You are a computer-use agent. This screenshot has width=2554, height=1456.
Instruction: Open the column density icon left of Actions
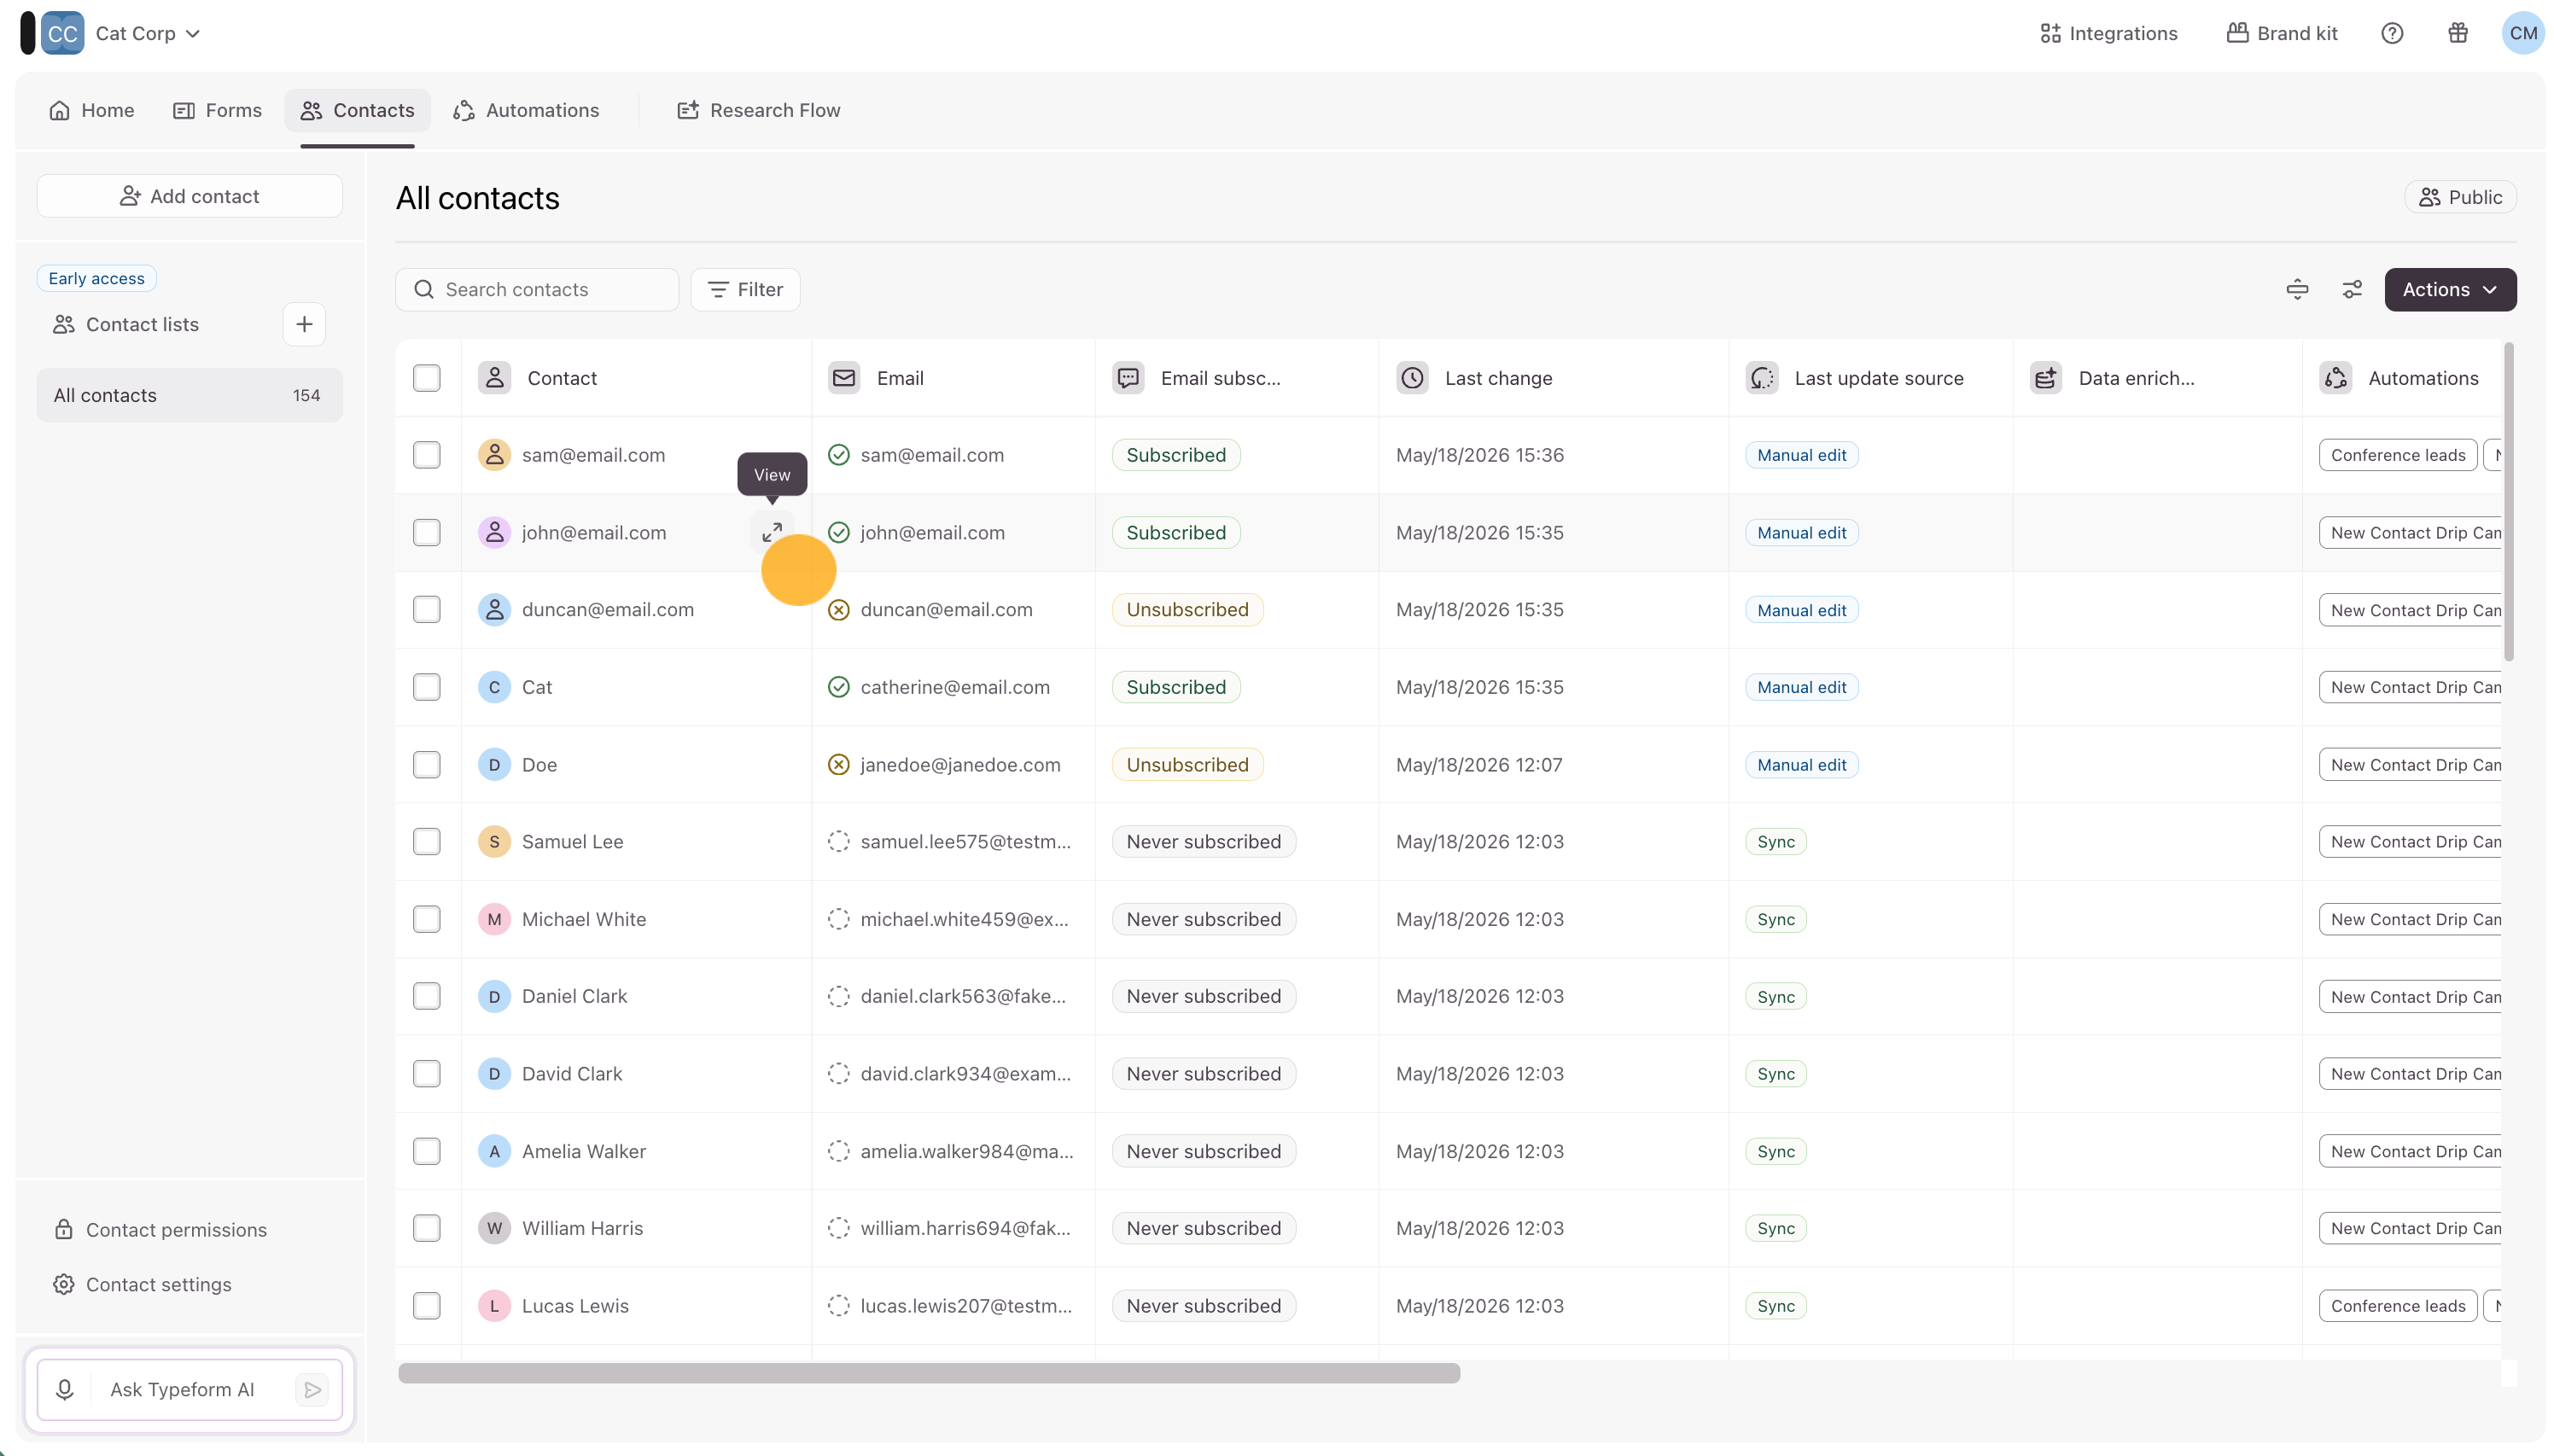point(2297,289)
